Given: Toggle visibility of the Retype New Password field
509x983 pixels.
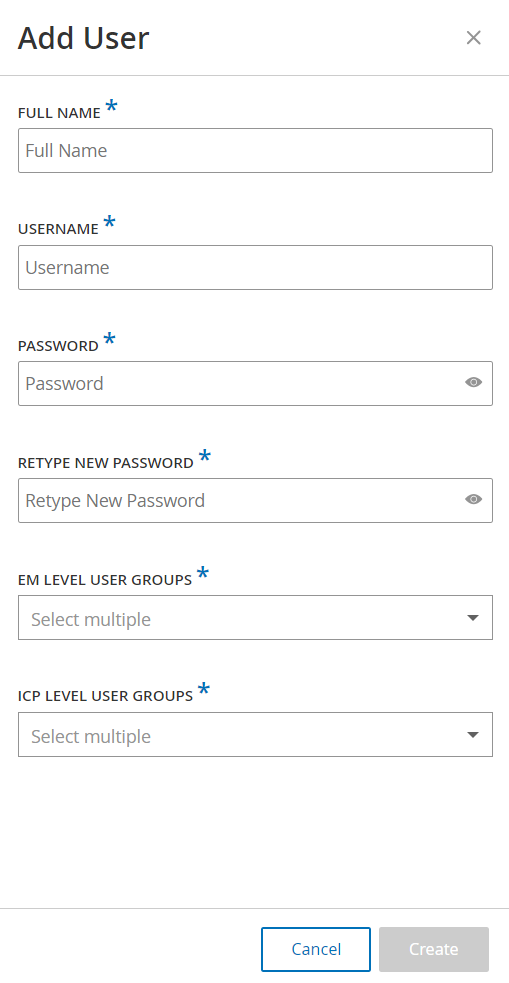Looking at the screenshot, I should [x=473, y=499].
